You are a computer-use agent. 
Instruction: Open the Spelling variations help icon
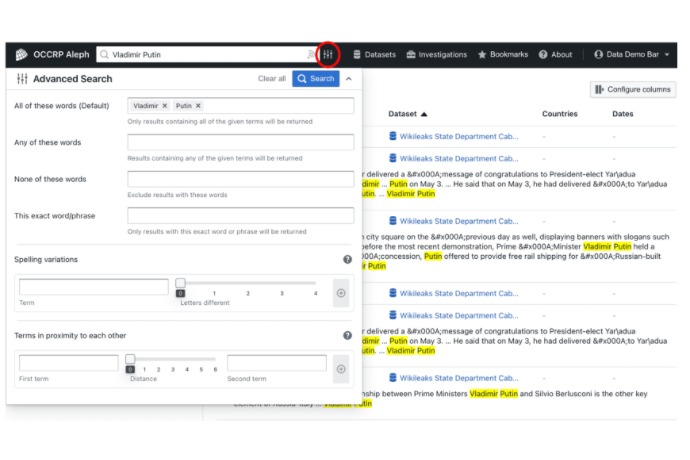point(347,259)
